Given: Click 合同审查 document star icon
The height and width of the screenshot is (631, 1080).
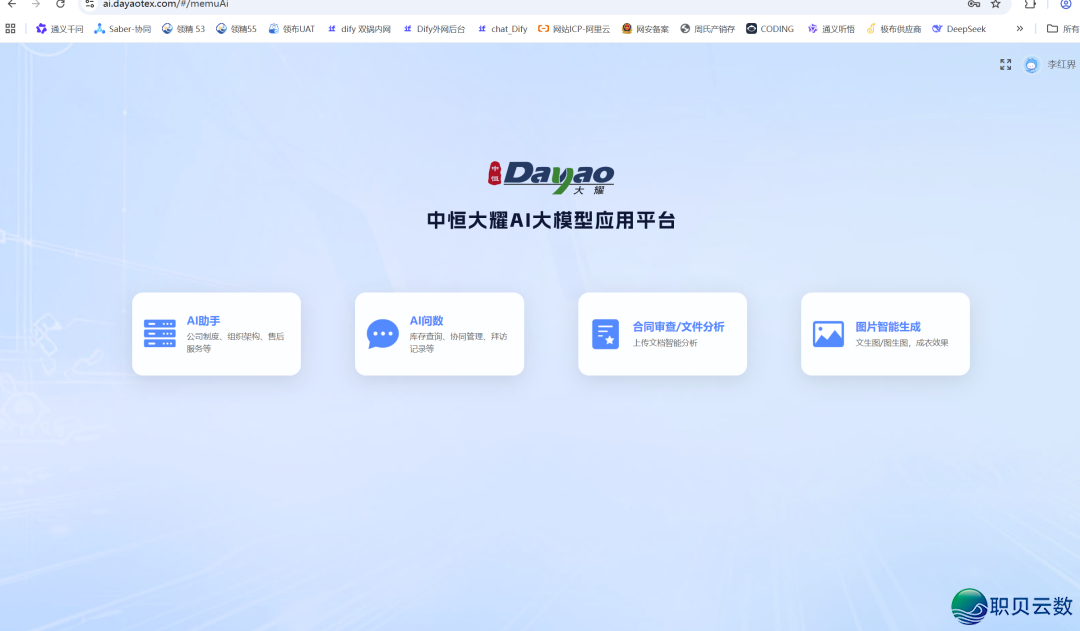Looking at the screenshot, I should 605,334.
